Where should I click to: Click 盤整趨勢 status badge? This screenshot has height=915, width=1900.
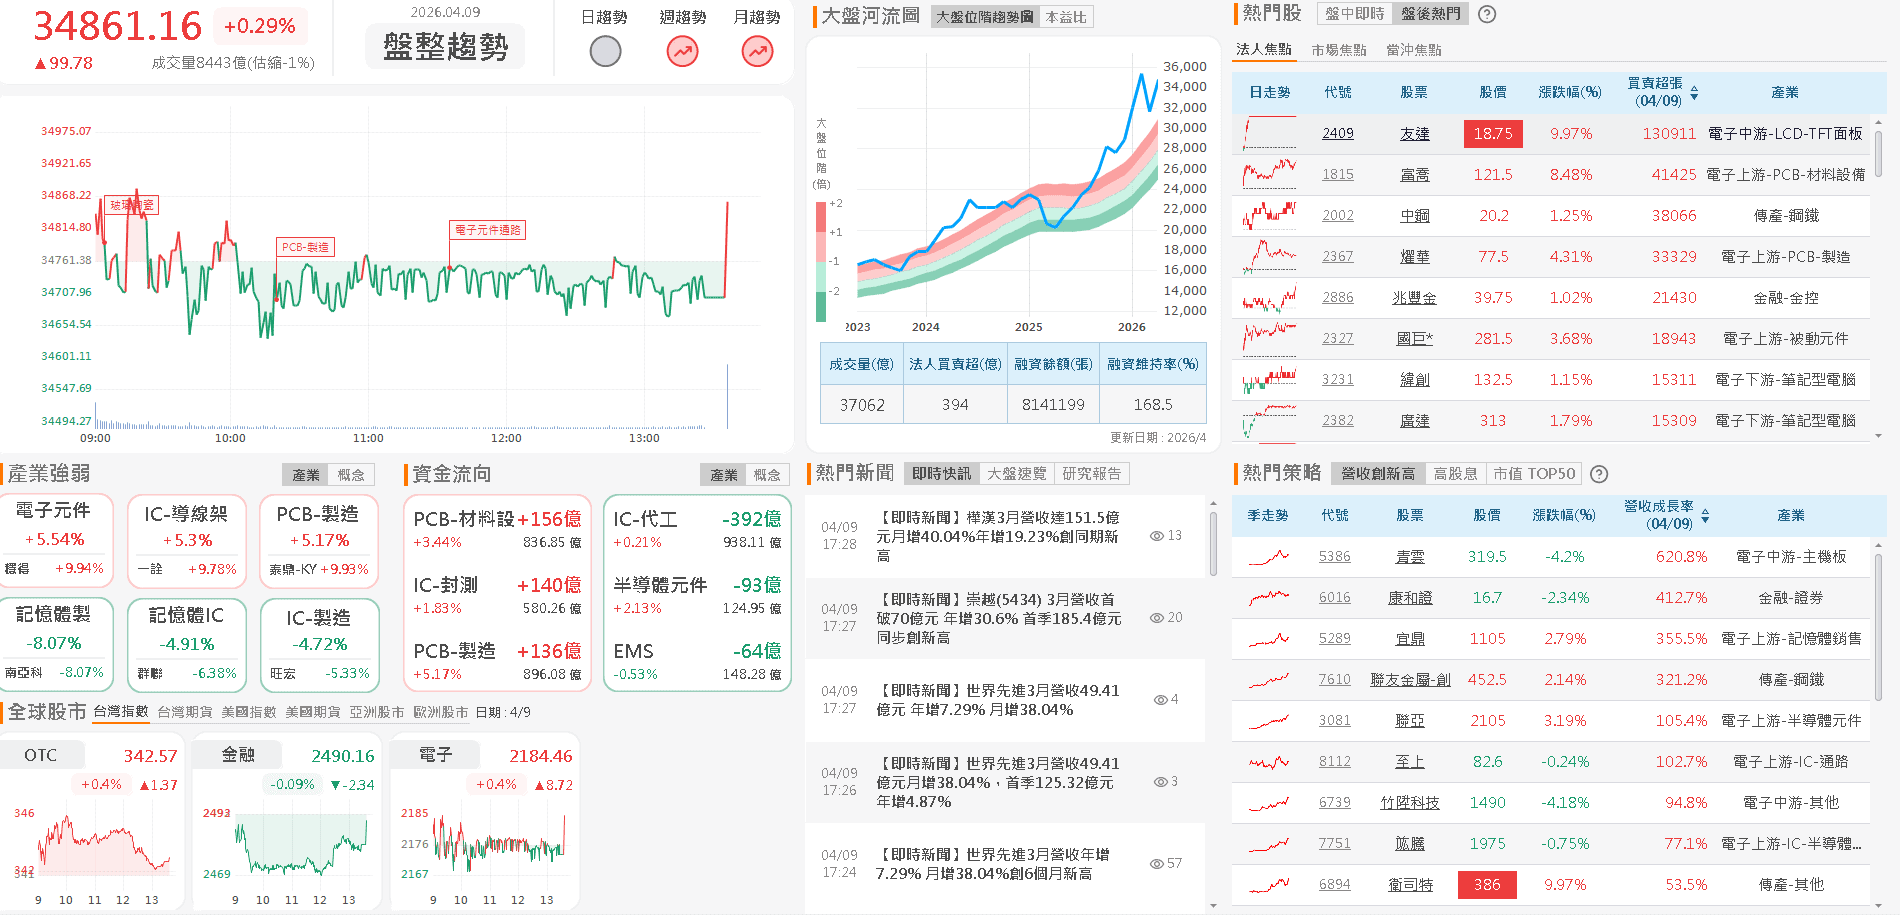pyautogui.click(x=446, y=47)
